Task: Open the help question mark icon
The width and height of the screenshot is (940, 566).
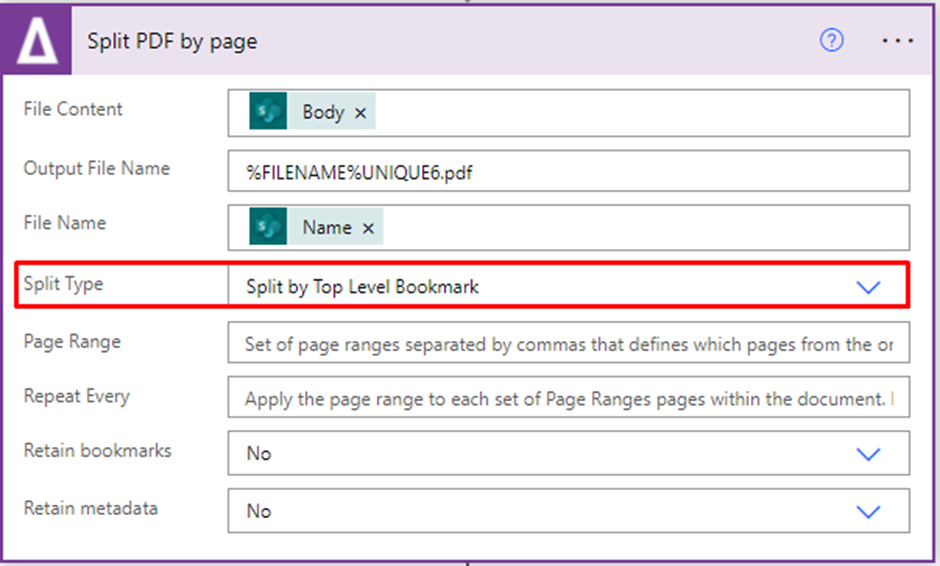Action: [831, 41]
